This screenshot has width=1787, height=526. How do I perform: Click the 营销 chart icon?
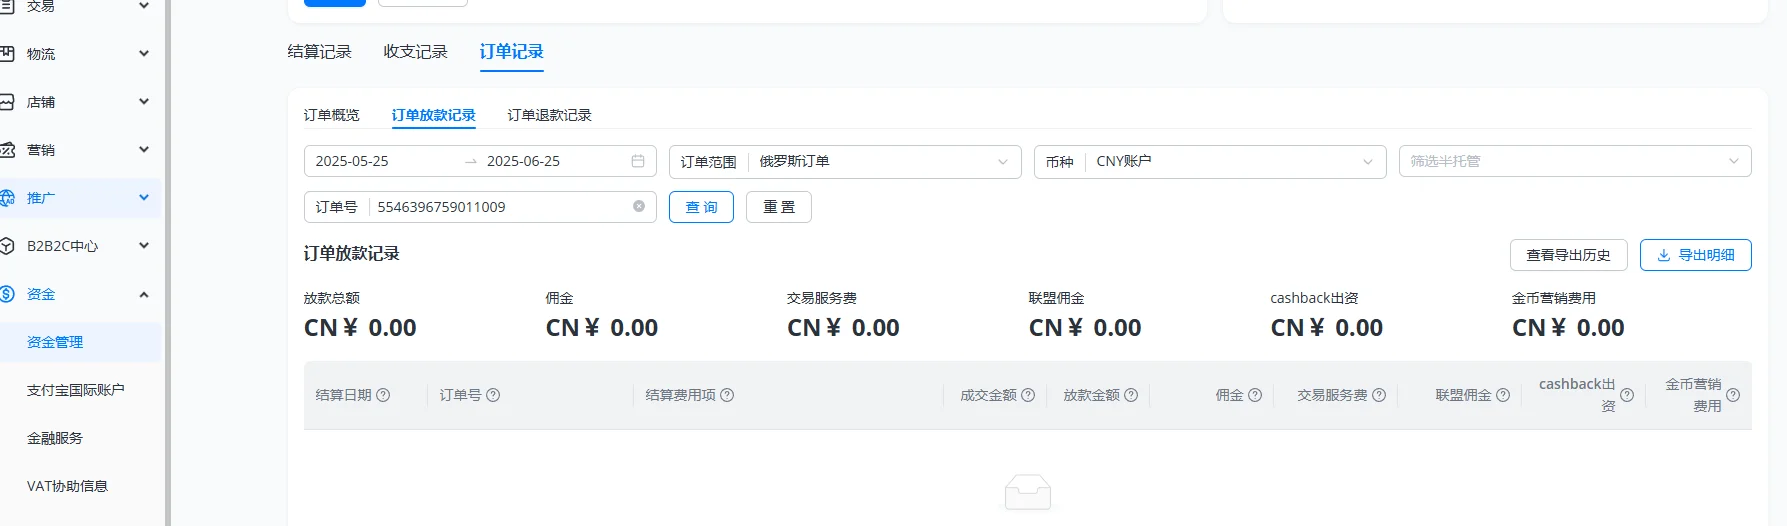(x=6, y=150)
